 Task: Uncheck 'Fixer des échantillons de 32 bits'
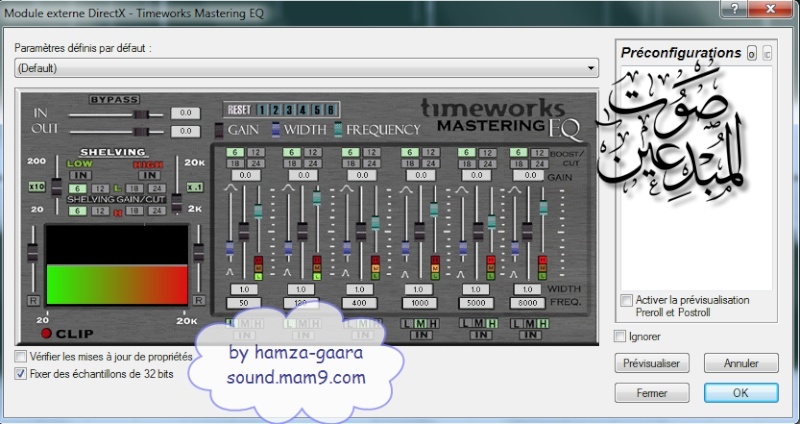(x=21, y=374)
